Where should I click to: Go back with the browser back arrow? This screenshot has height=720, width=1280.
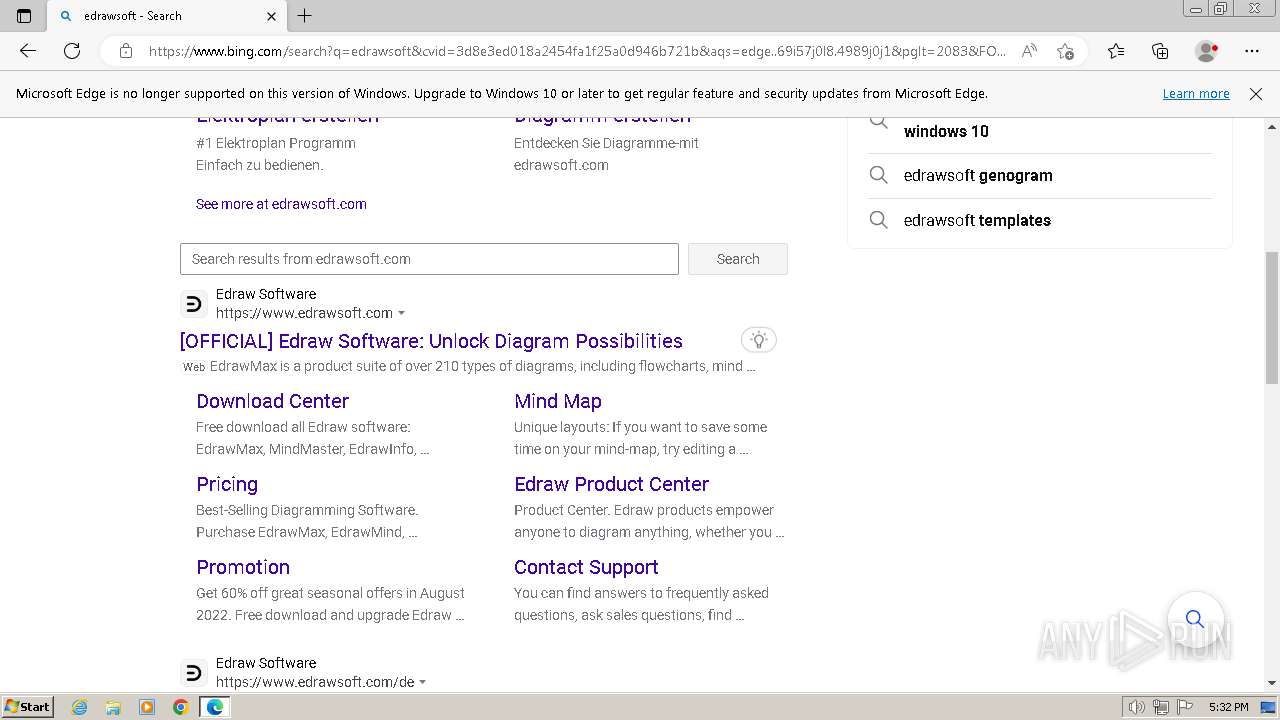pyautogui.click(x=28, y=51)
